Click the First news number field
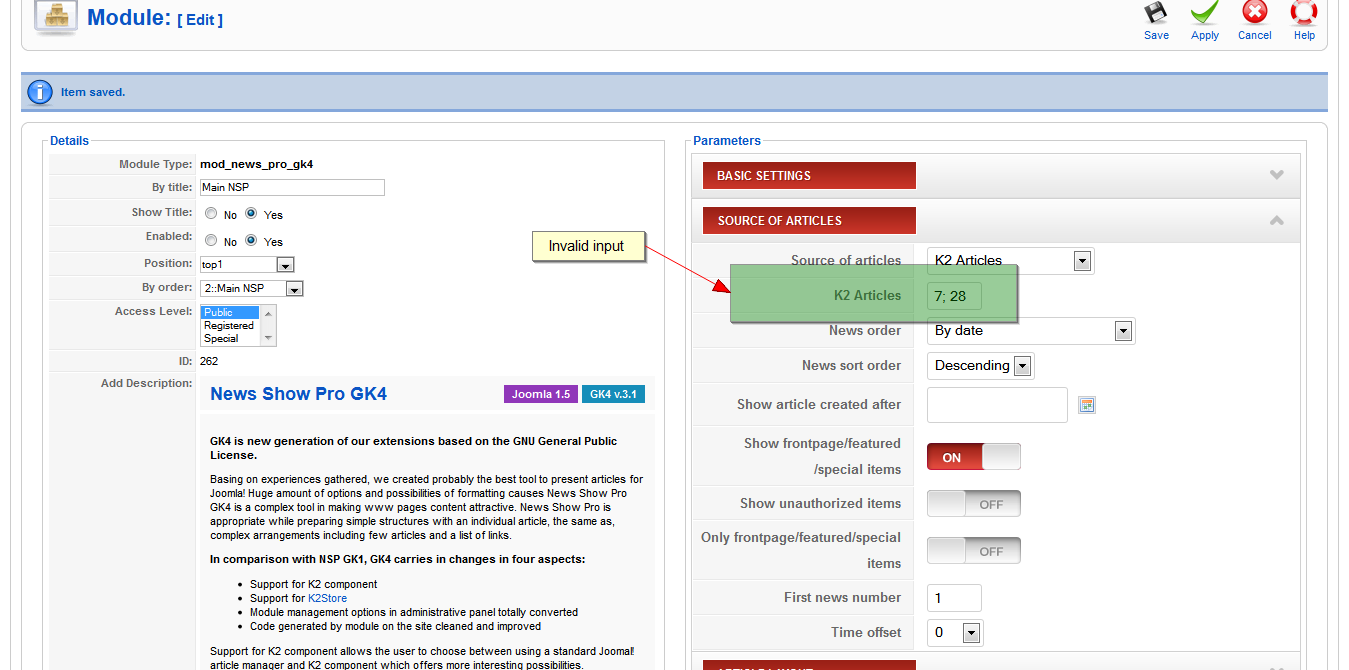Viewport: 1349px width, 670px height. click(954, 598)
